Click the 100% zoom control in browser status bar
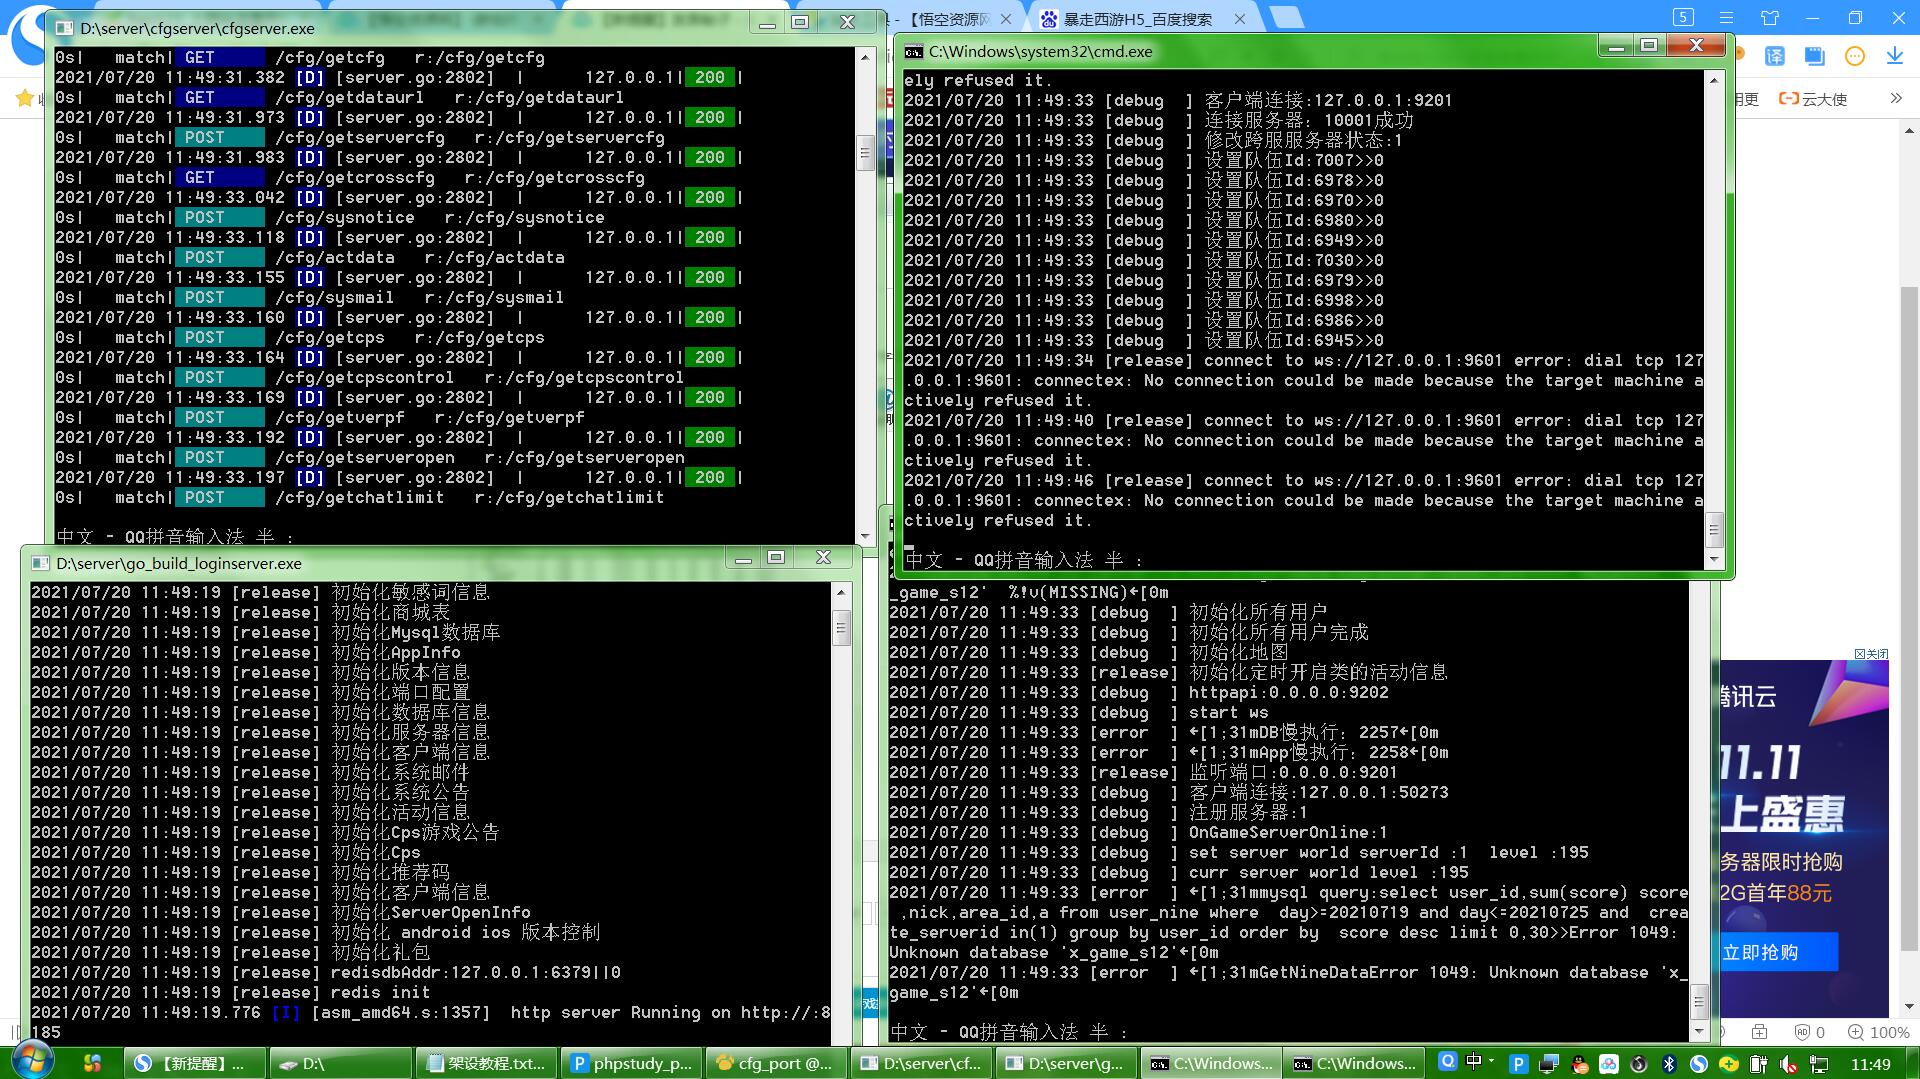Screen dimensions: 1920x1079 click(x=1878, y=1032)
